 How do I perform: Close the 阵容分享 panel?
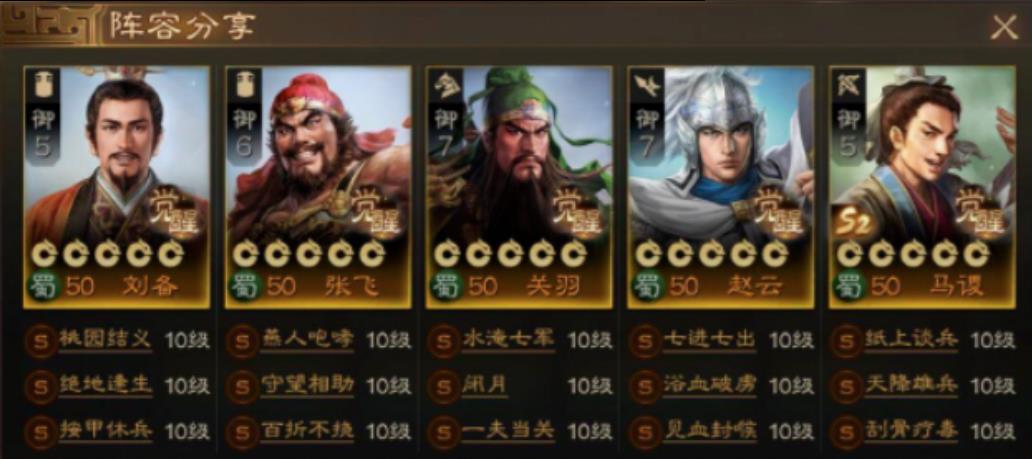tap(1004, 27)
